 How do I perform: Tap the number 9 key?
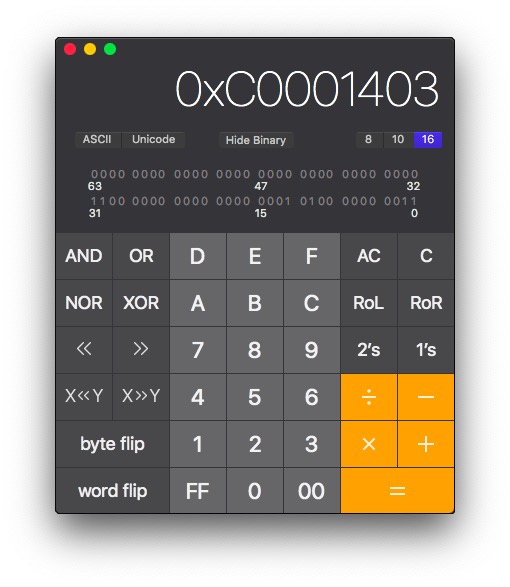312,350
